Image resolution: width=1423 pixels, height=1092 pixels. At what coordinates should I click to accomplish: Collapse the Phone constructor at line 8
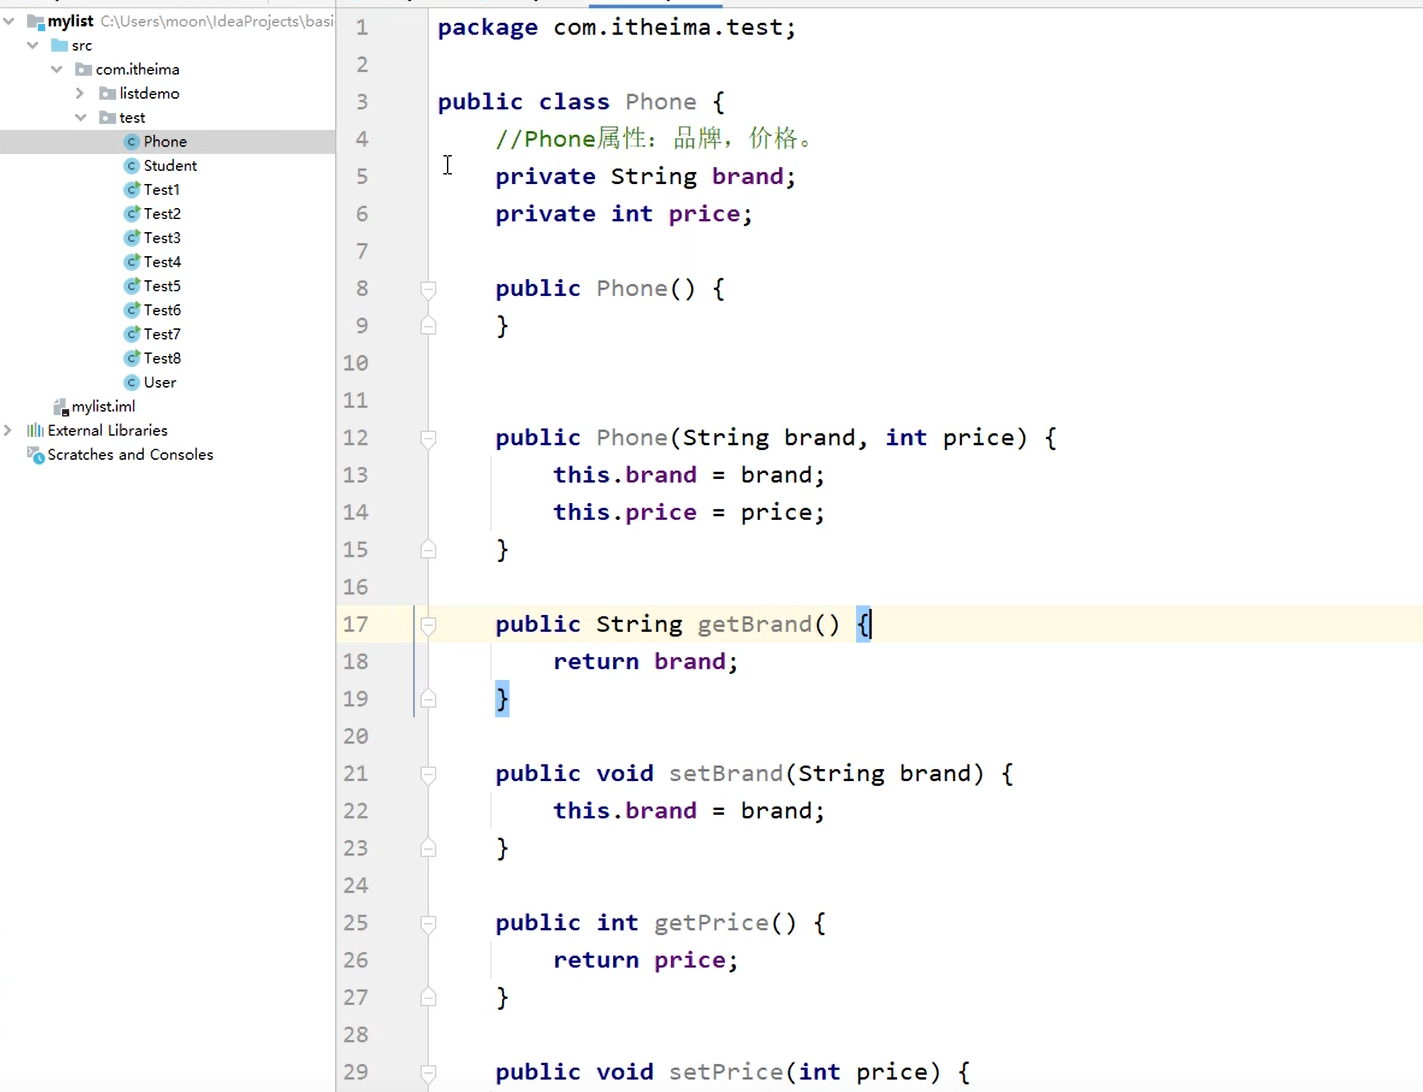428,289
